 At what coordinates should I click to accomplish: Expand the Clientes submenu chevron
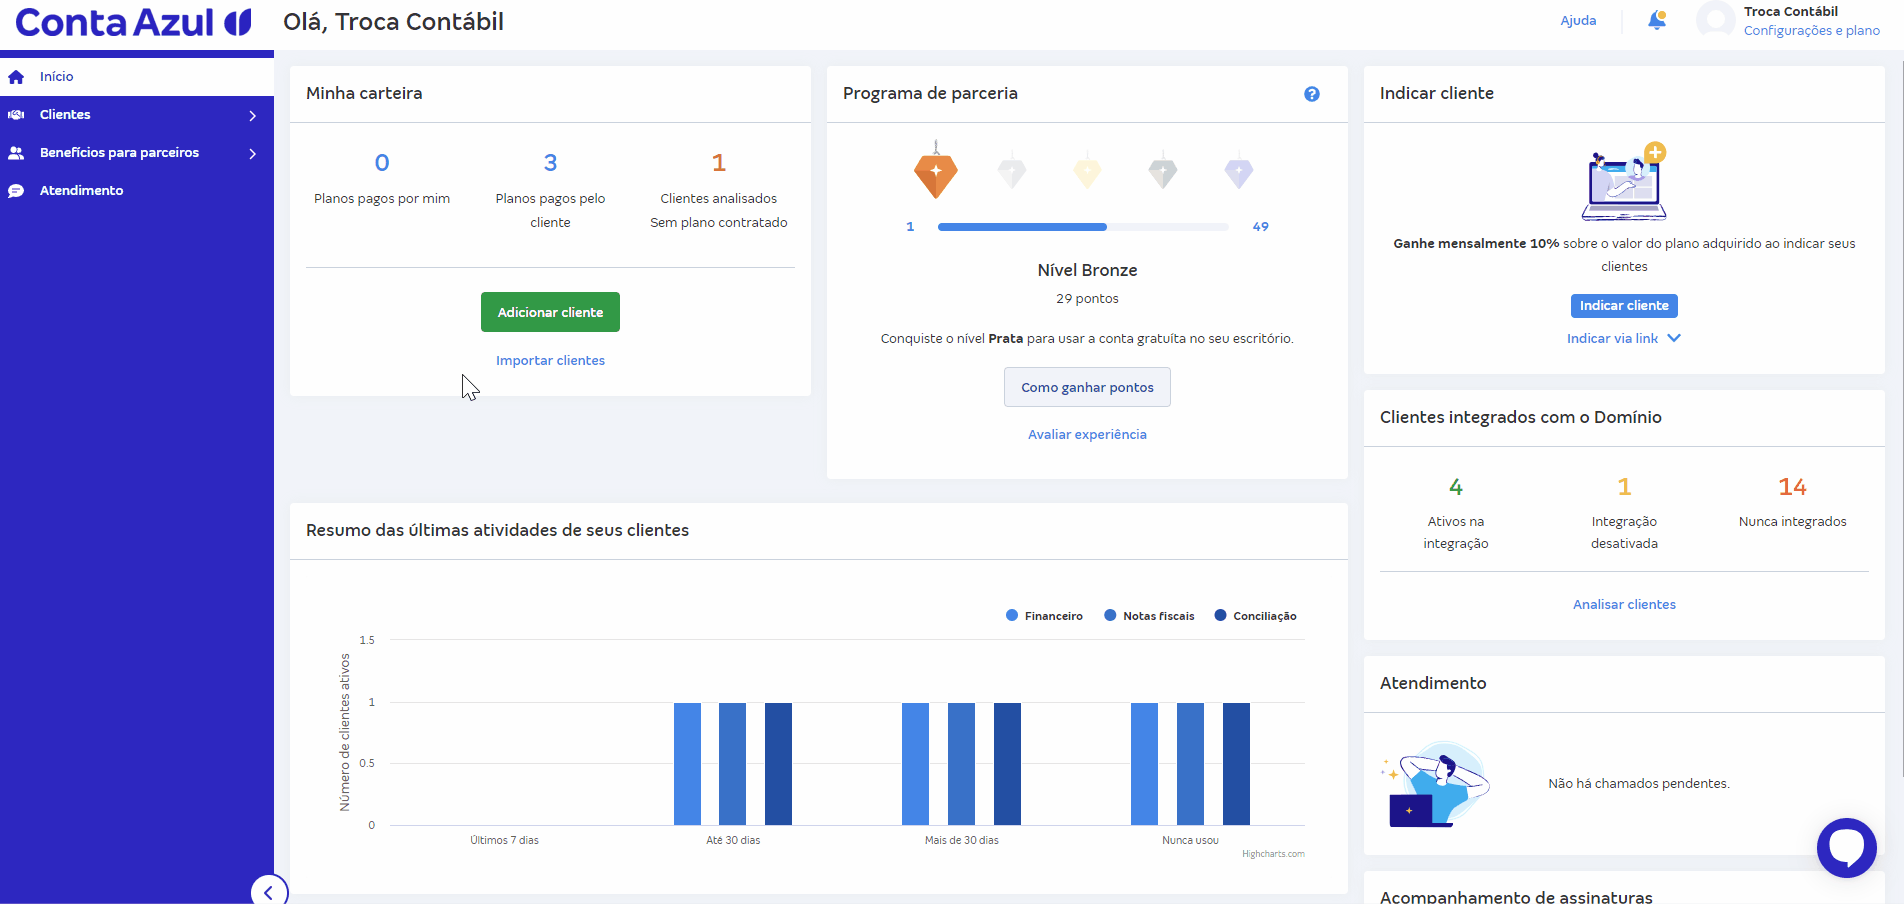coord(253,116)
